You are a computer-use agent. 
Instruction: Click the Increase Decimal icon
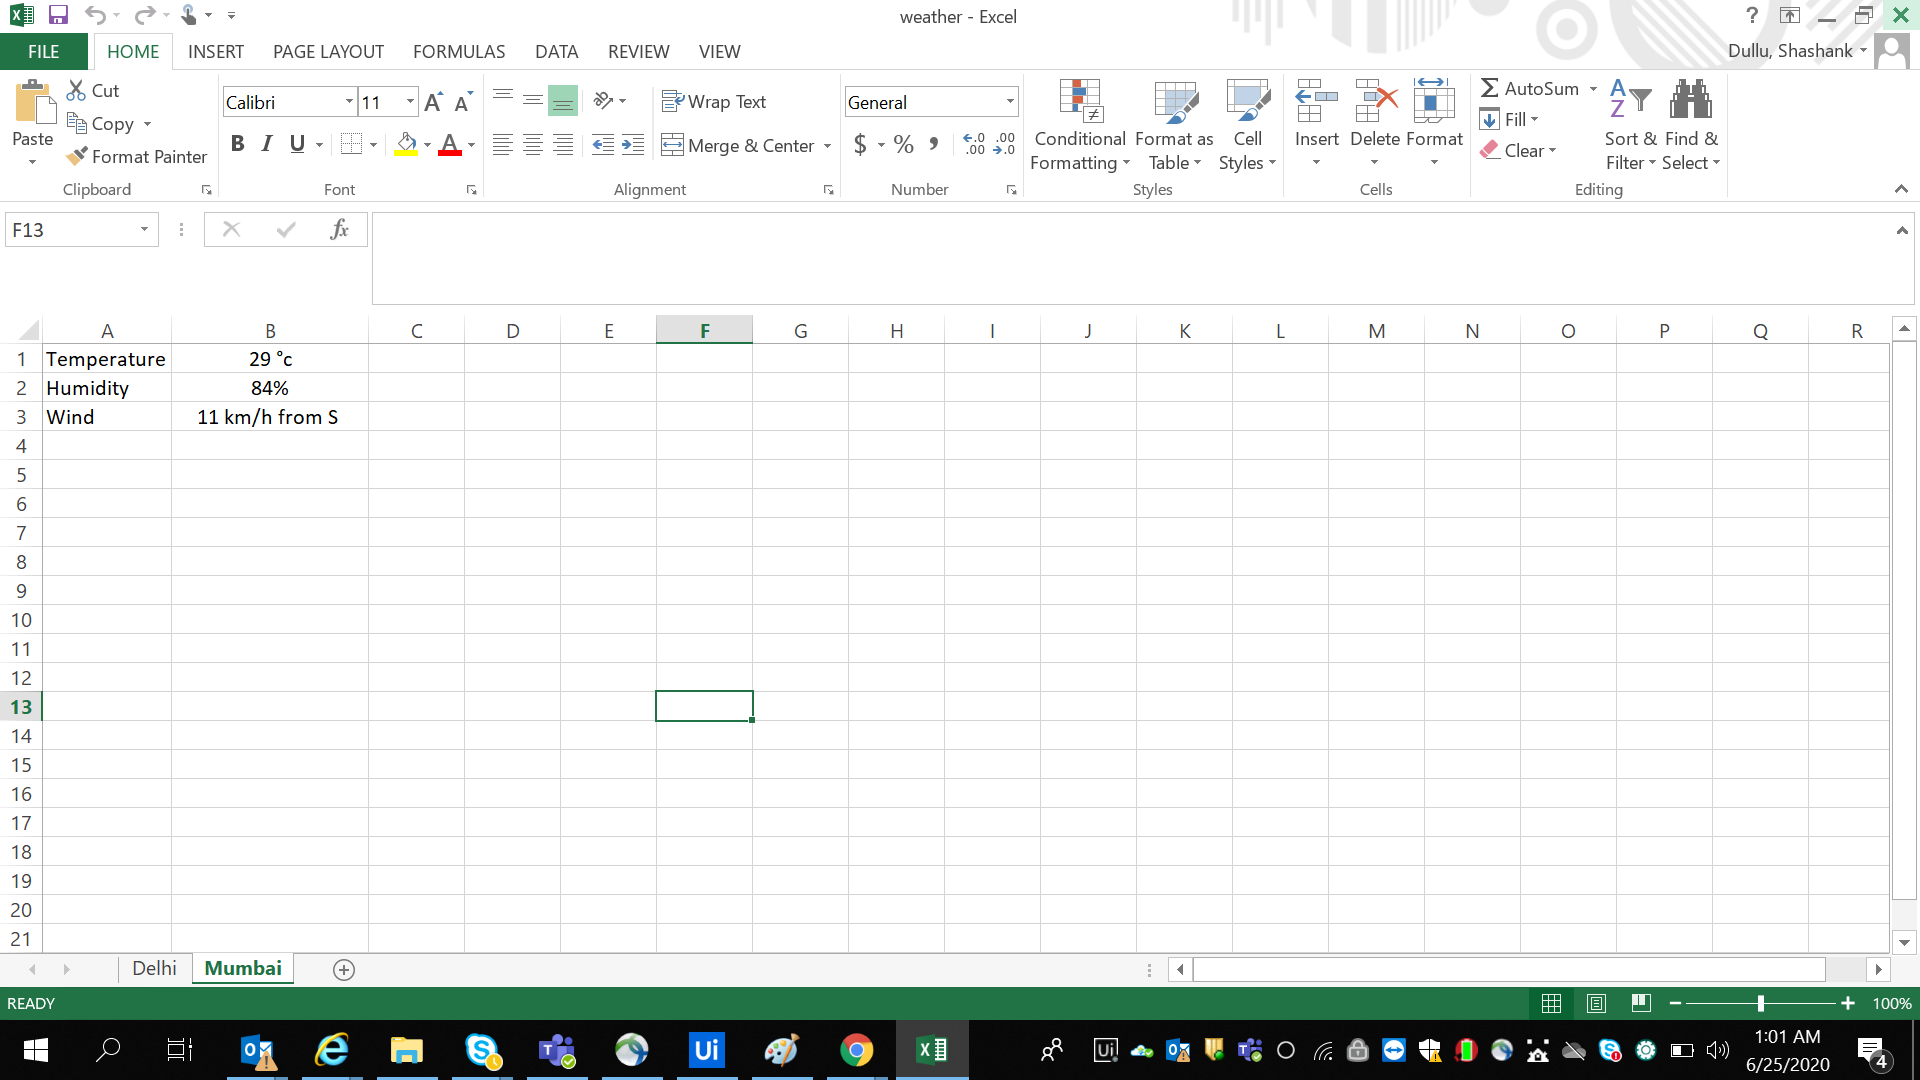pyautogui.click(x=974, y=145)
